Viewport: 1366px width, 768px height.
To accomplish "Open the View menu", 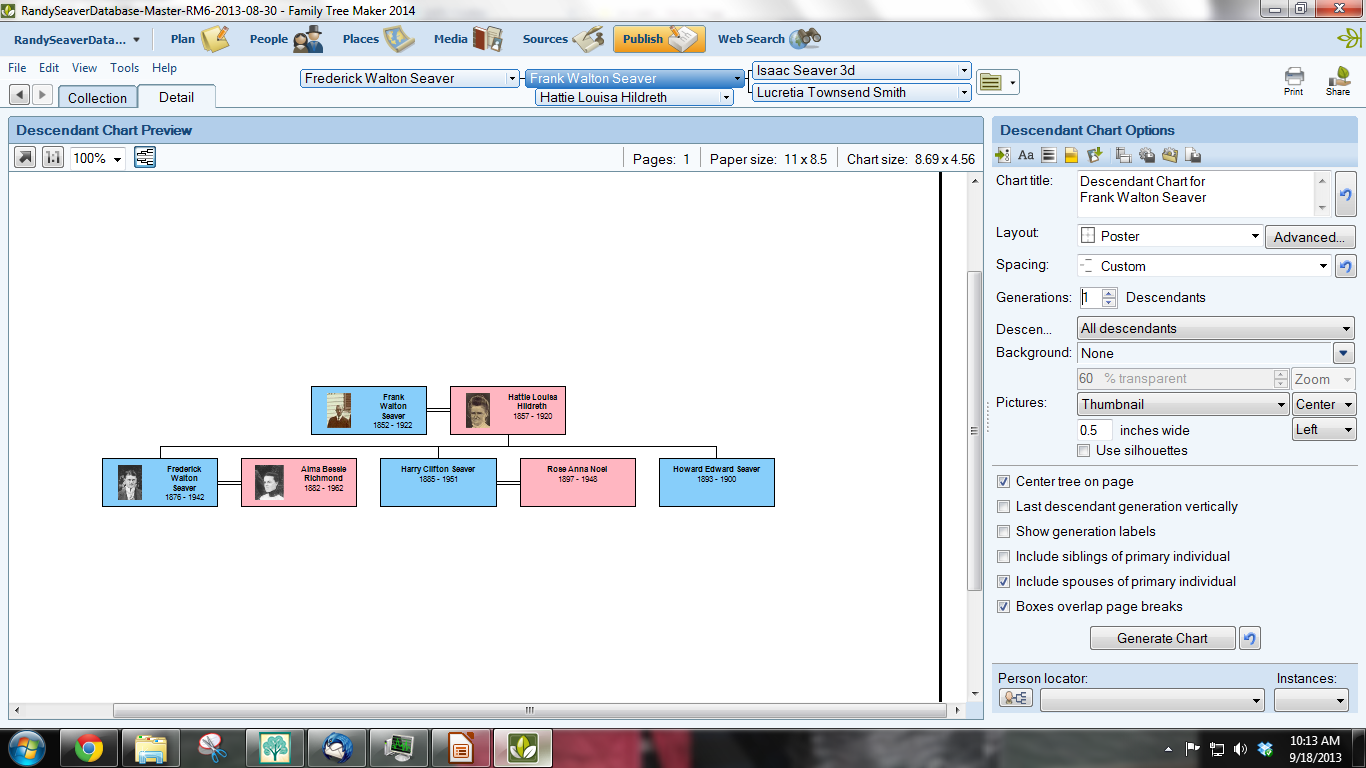I will 85,68.
